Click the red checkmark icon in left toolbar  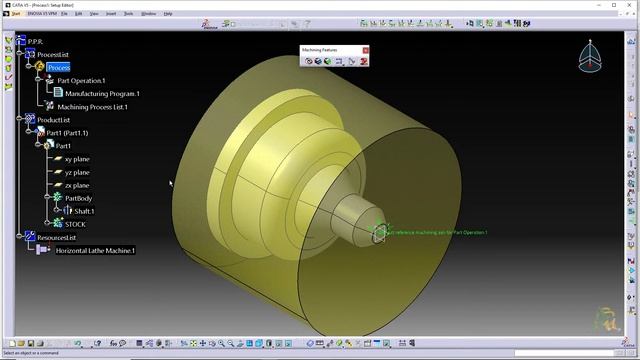pyautogui.click(x=9, y=77)
